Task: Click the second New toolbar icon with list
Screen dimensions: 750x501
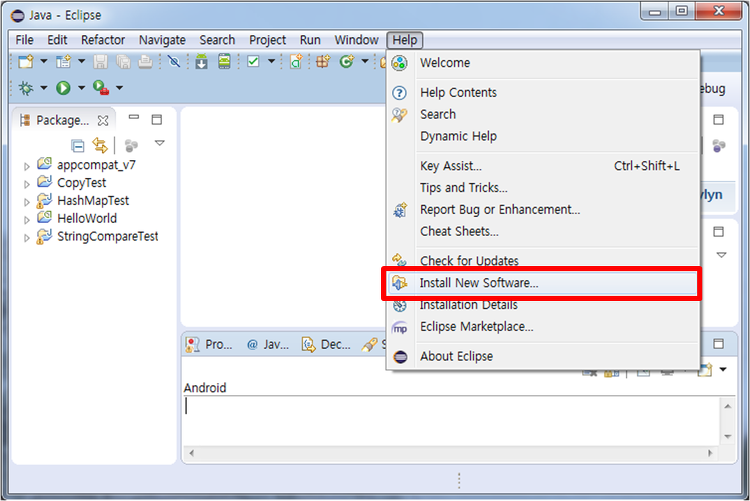Action: 64,61
